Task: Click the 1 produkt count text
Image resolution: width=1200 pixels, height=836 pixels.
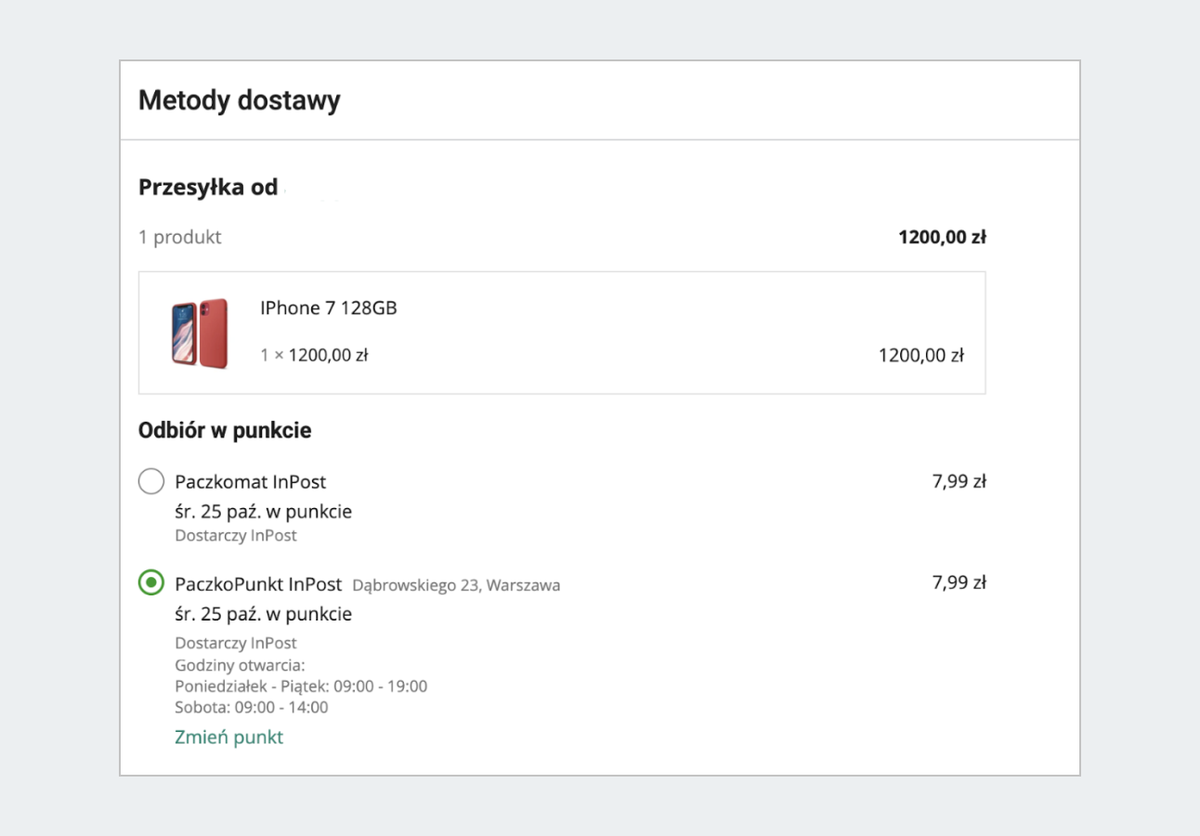Action: tap(180, 237)
